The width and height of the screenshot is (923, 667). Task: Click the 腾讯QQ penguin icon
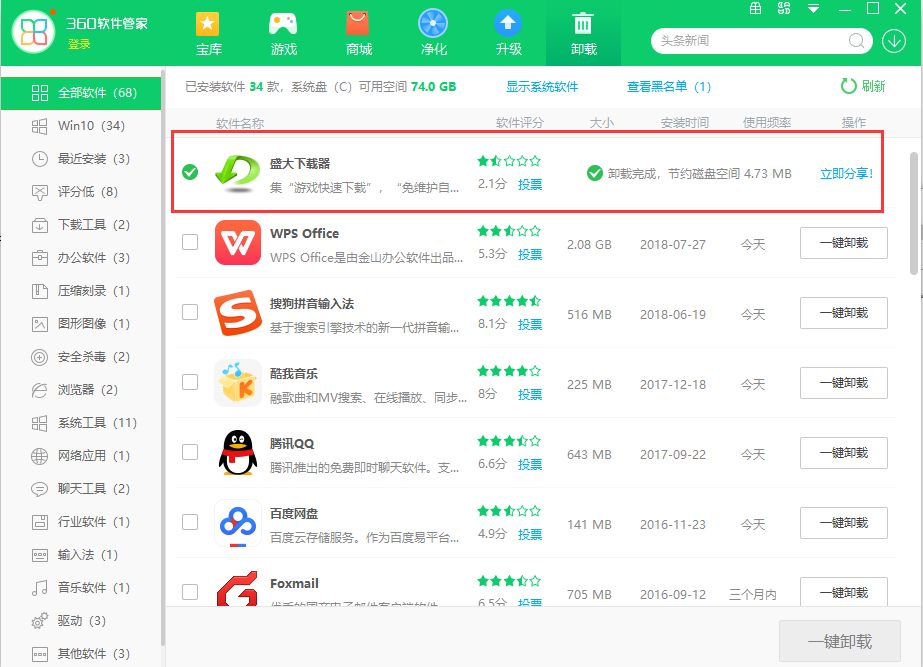tap(238, 453)
